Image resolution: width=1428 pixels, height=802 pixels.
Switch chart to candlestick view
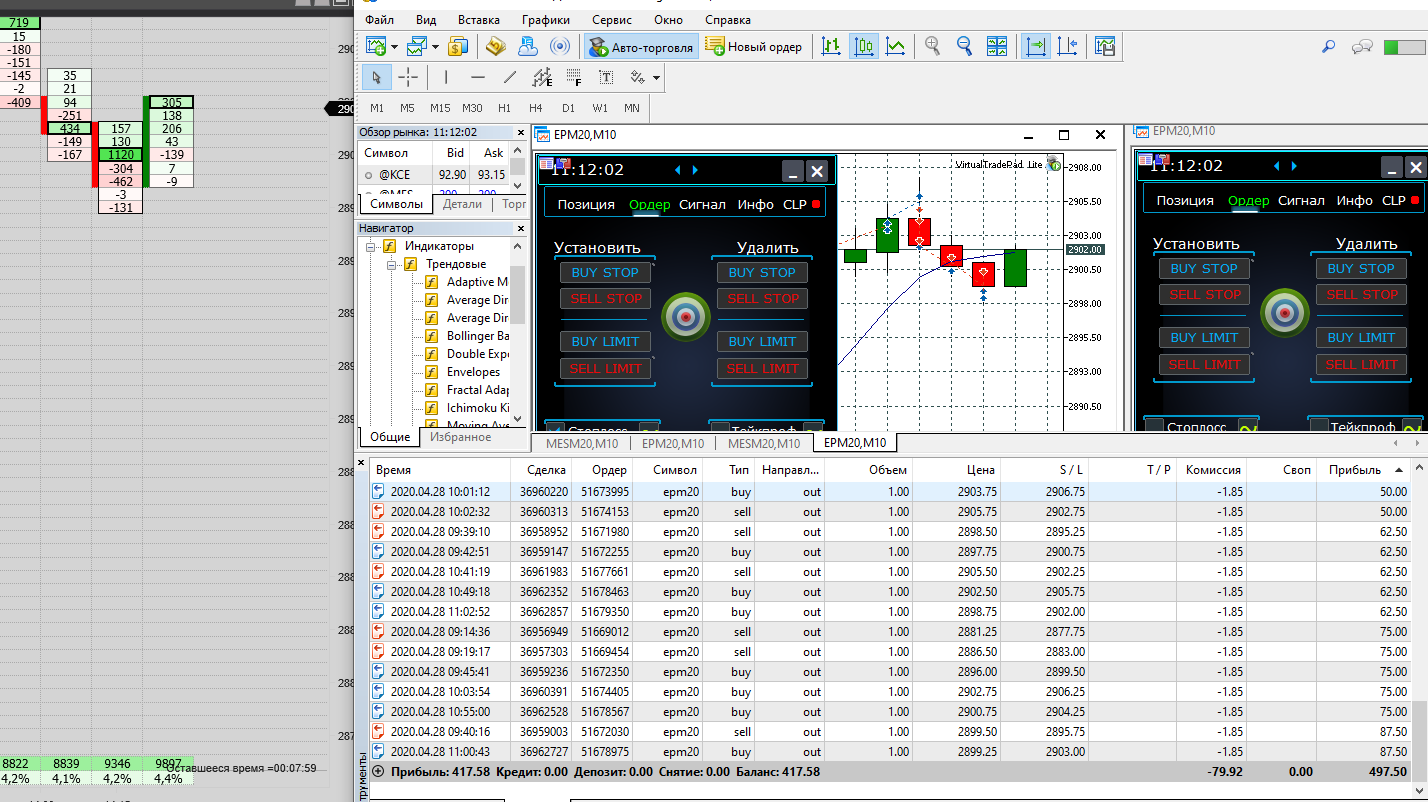863,46
